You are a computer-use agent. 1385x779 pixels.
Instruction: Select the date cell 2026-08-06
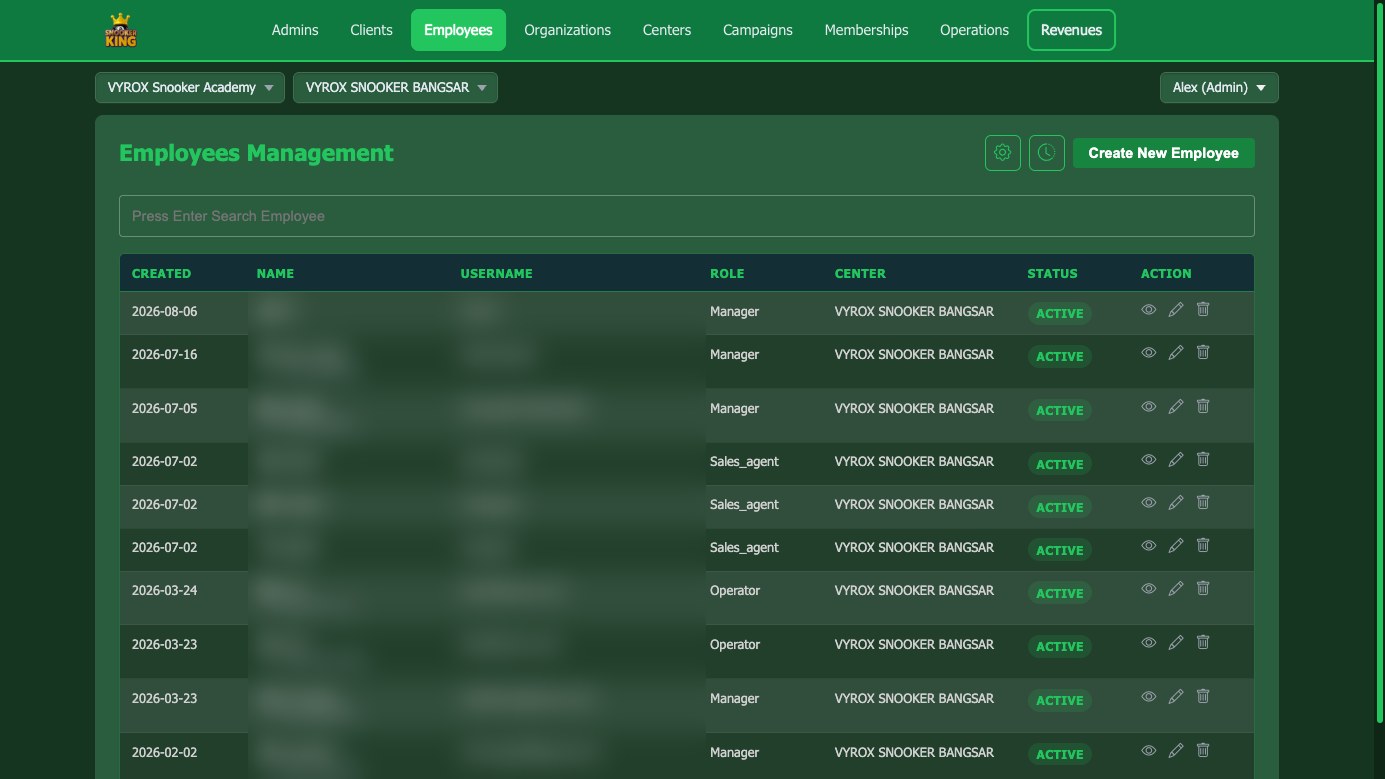[164, 311]
